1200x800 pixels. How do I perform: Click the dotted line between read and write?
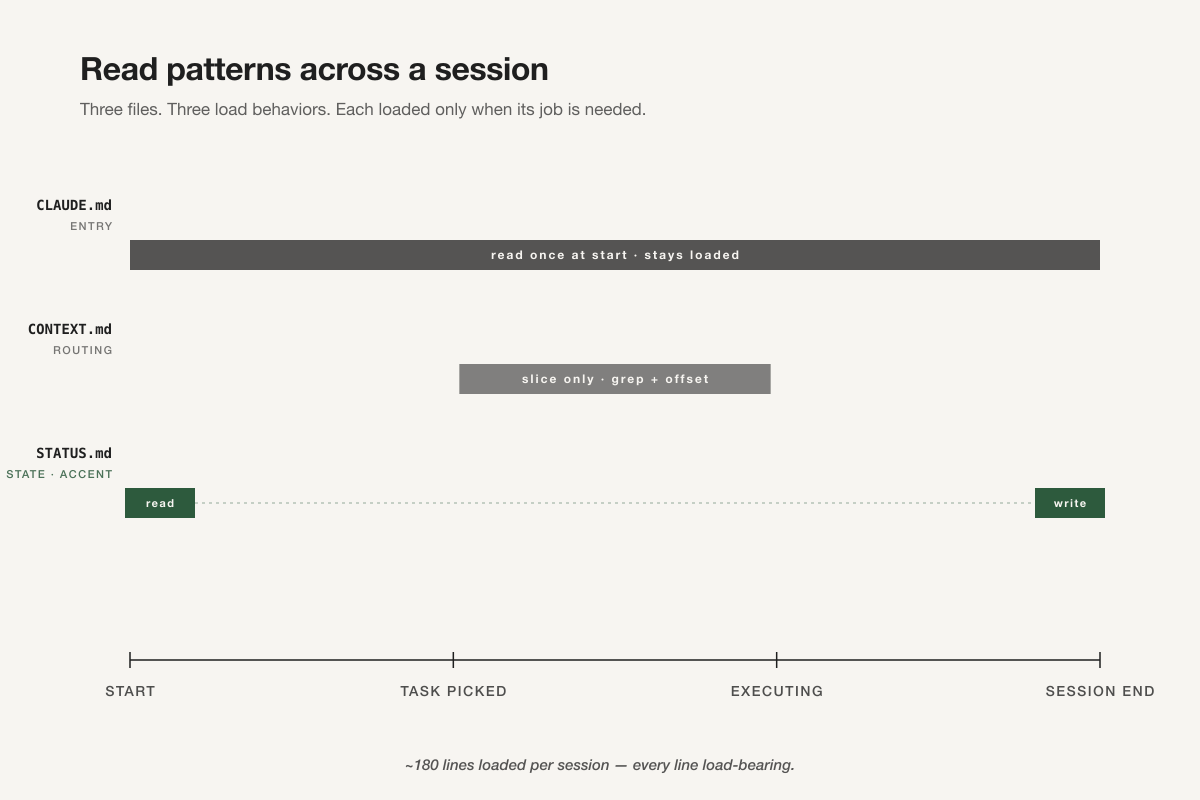(x=615, y=503)
